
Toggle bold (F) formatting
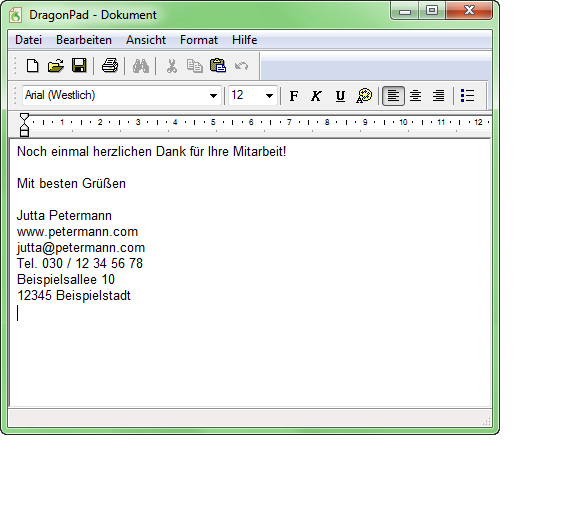point(294,96)
